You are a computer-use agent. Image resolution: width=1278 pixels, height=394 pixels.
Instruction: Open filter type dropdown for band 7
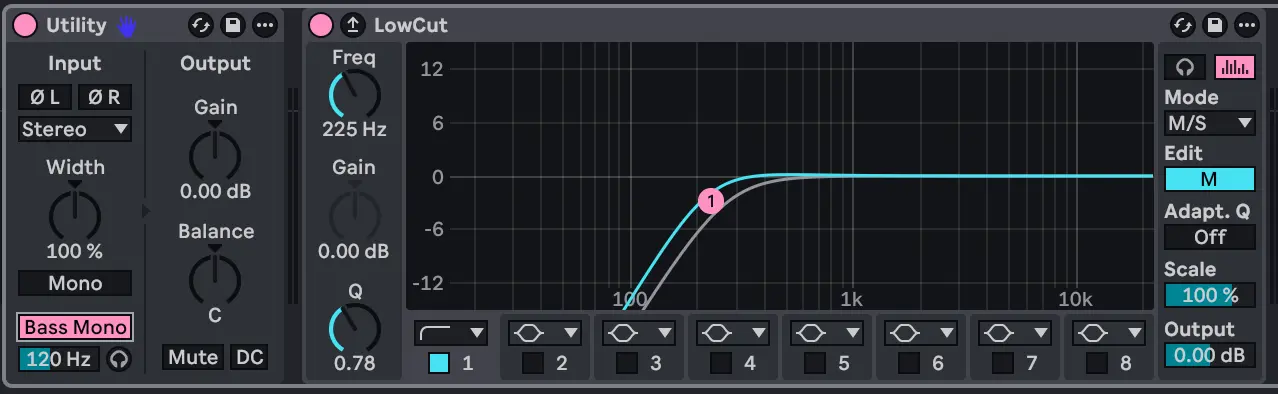pos(1014,332)
